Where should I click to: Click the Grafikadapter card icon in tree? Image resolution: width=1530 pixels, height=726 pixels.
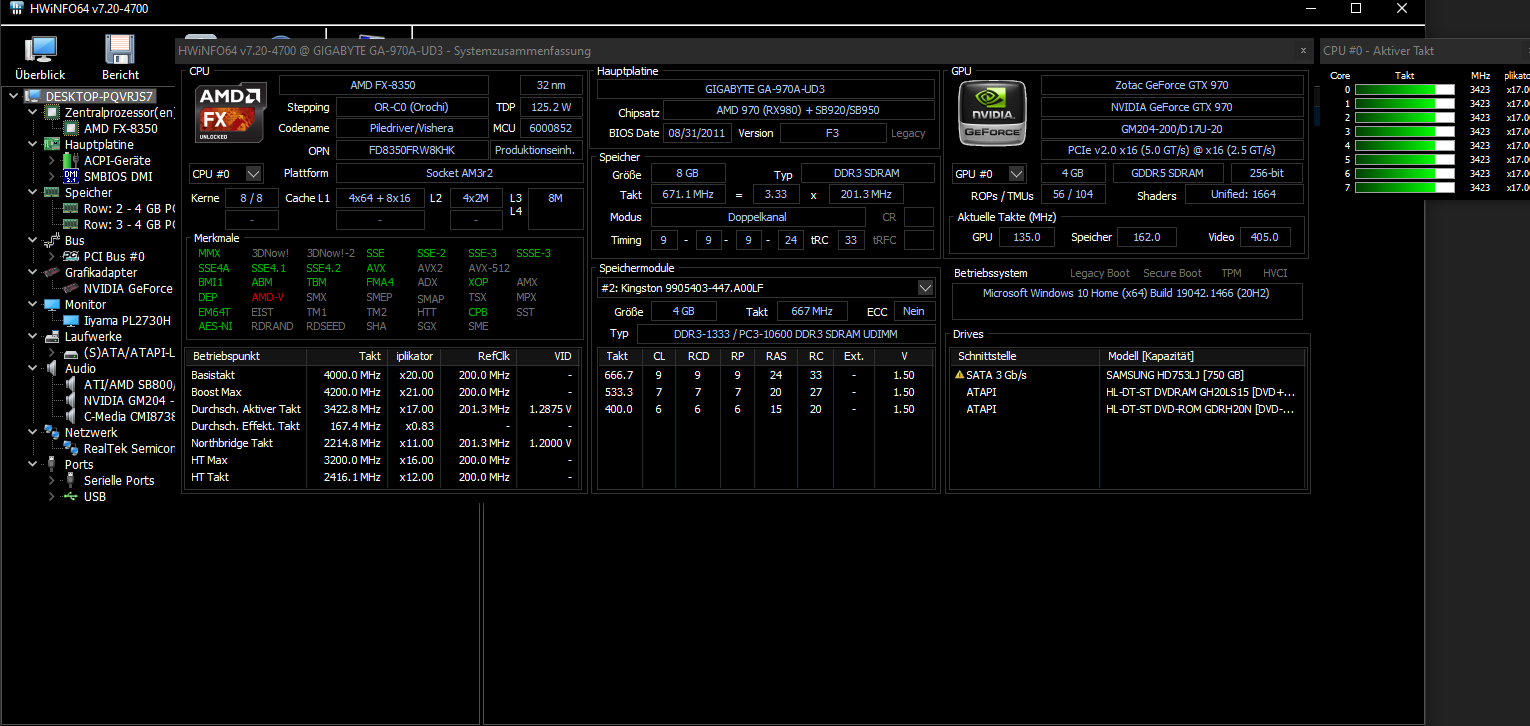(x=54, y=272)
